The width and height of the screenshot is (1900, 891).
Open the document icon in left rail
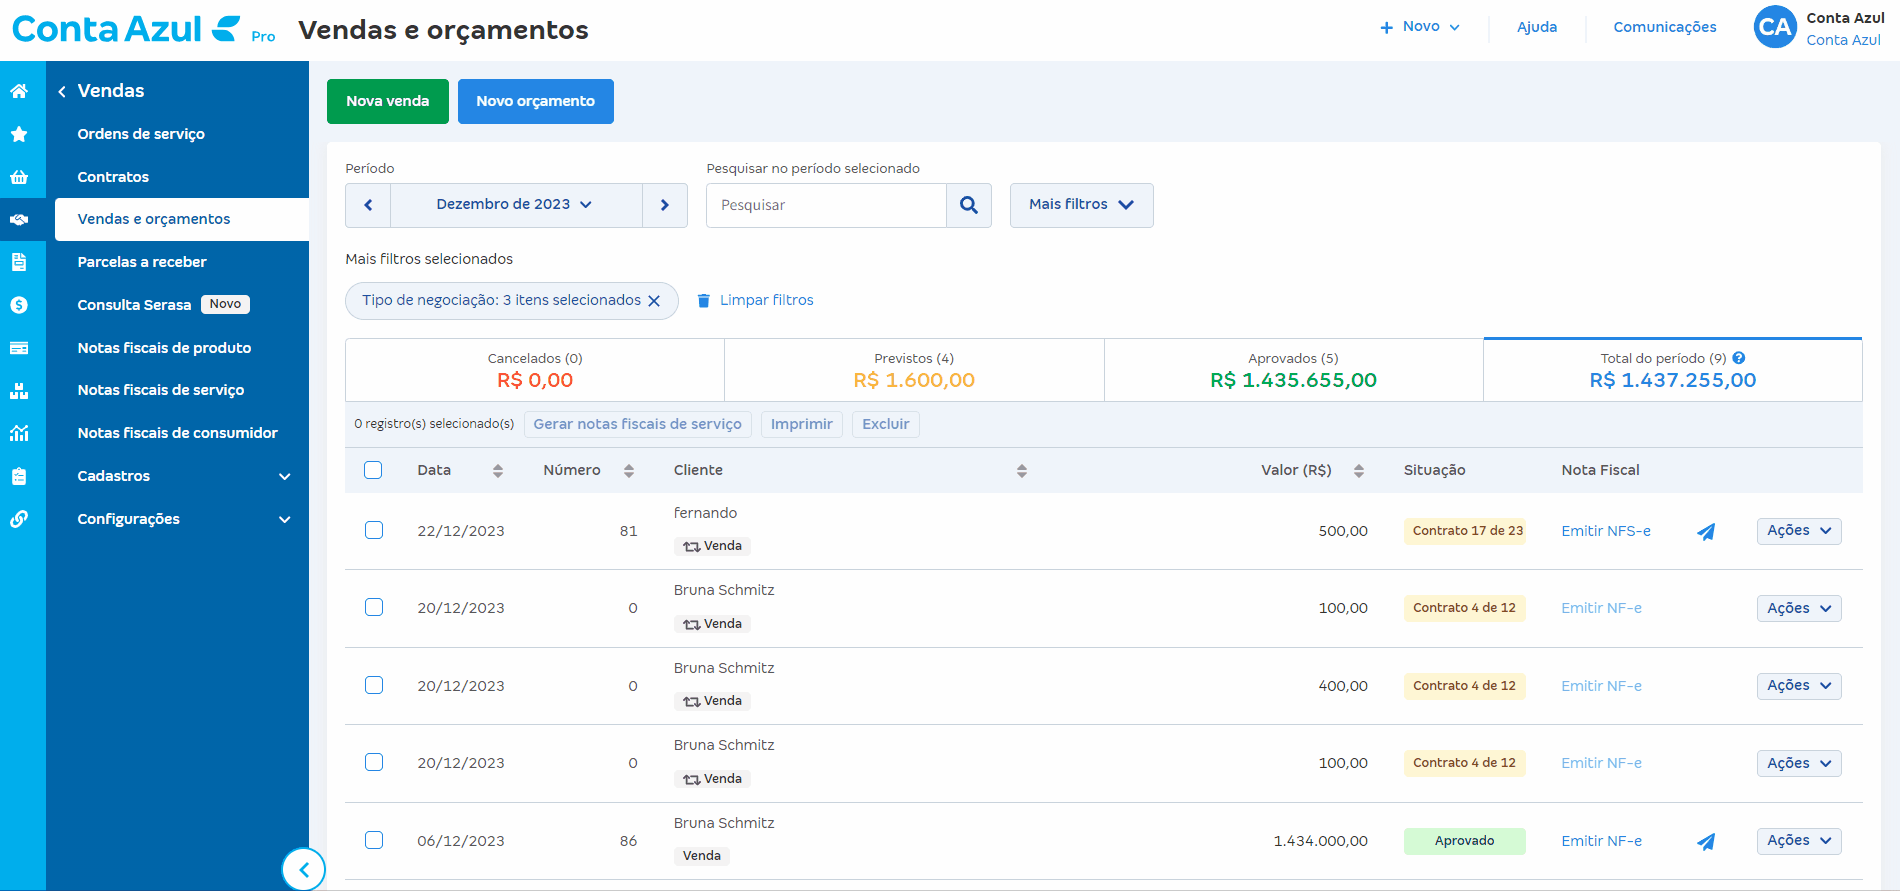[19, 262]
